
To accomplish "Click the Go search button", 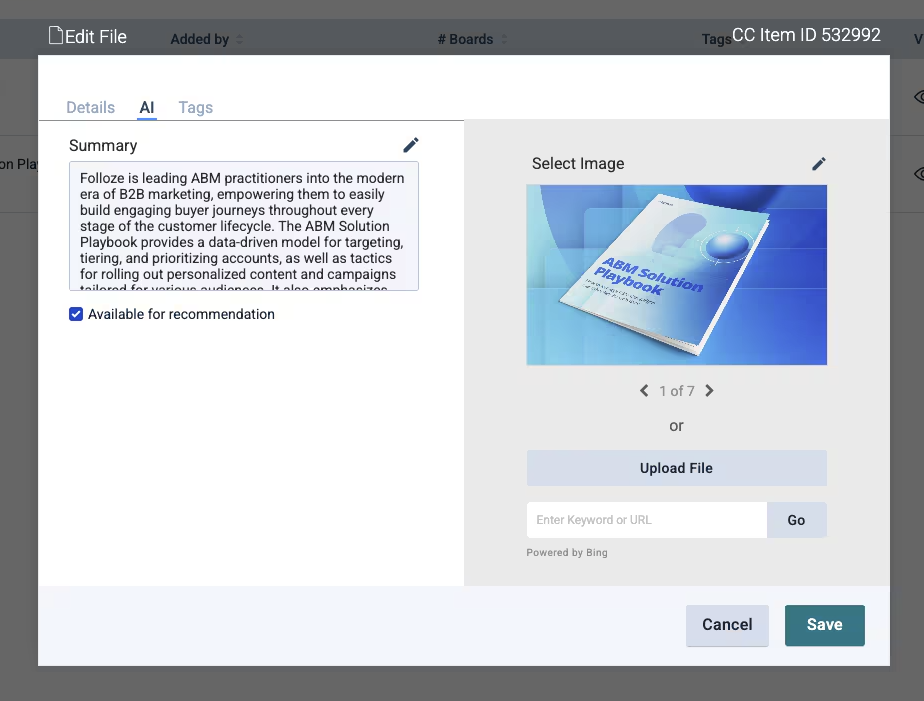I will [796, 520].
